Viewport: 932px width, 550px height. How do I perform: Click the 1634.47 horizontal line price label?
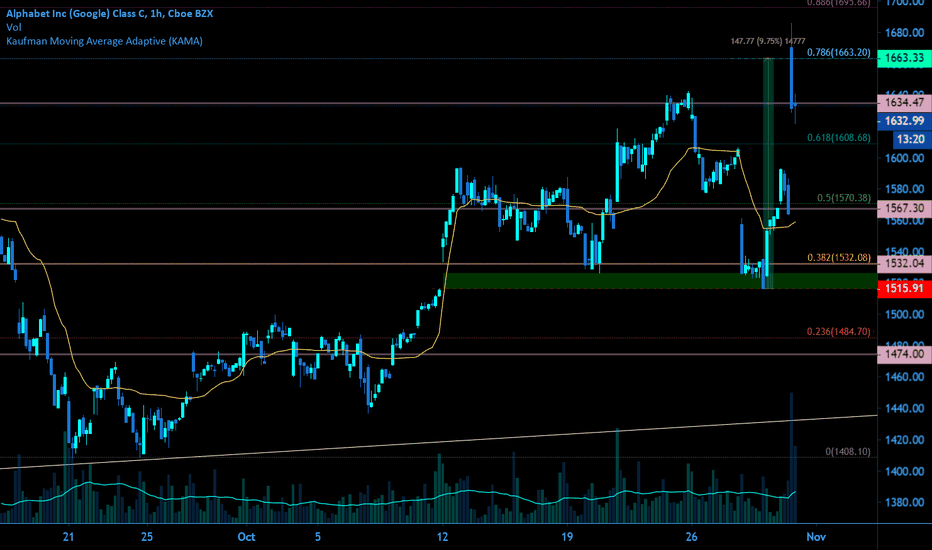[905, 102]
